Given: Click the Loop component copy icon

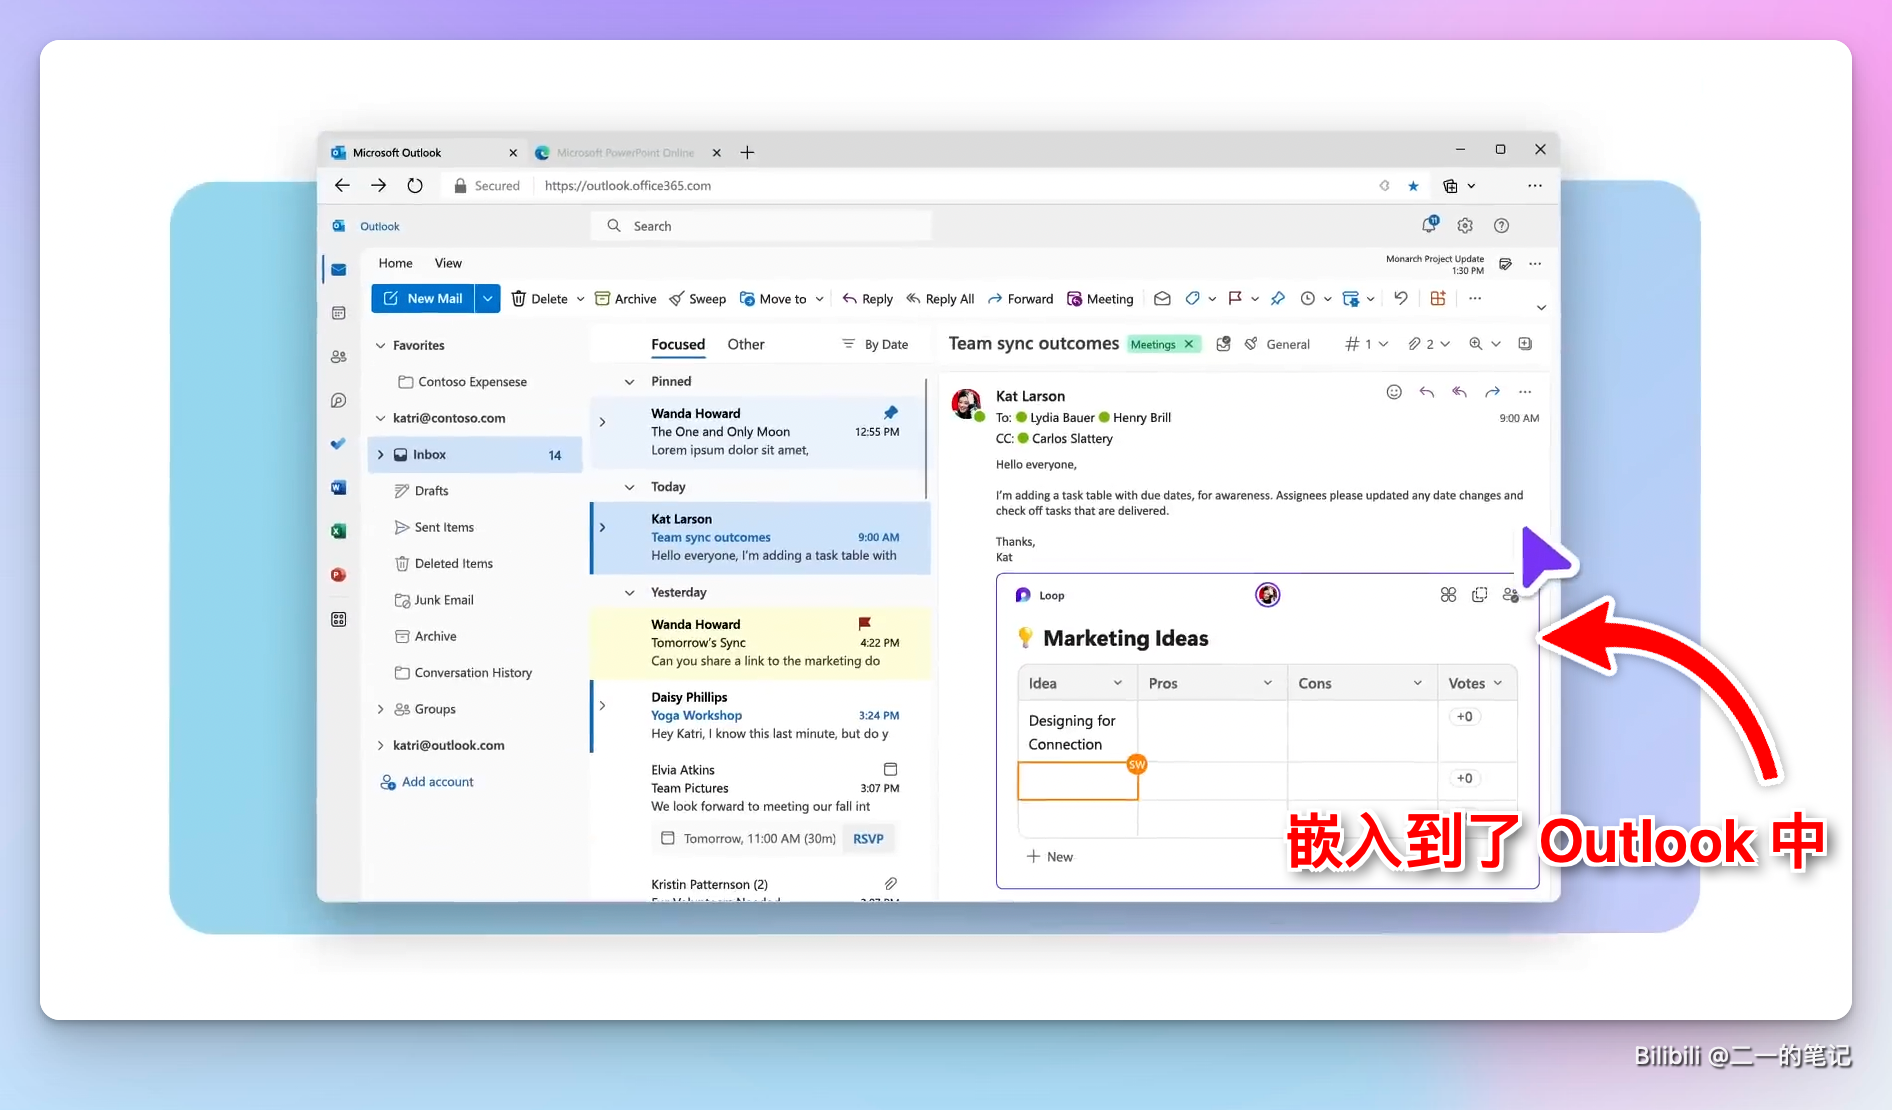Looking at the screenshot, I should [1480, 595].
